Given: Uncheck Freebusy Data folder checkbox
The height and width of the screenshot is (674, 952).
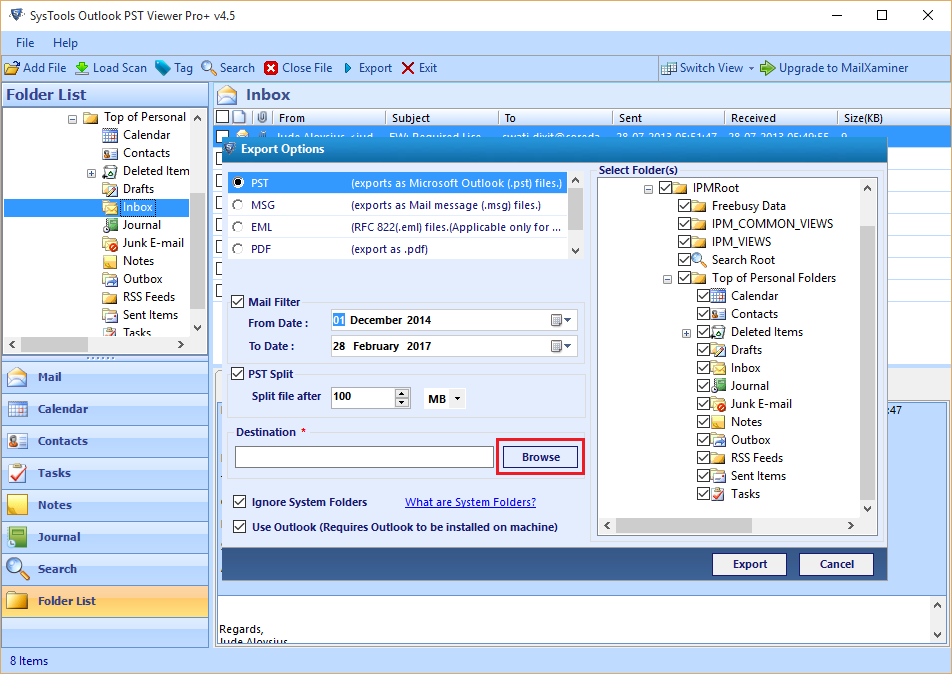Looking at the screenshot, I should pos(684,206).
